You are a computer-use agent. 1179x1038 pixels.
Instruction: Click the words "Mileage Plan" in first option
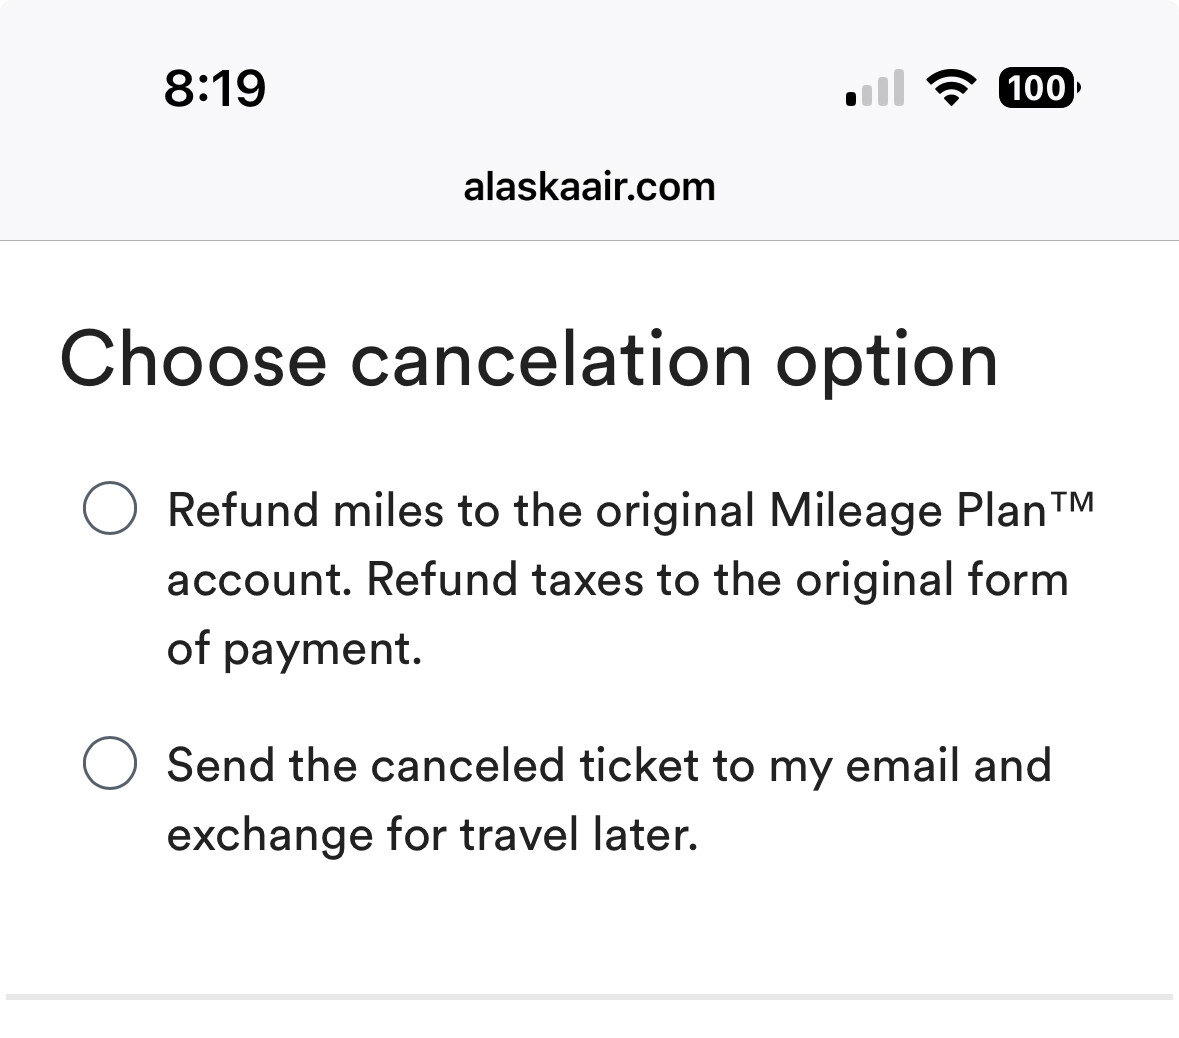[909, 511]
